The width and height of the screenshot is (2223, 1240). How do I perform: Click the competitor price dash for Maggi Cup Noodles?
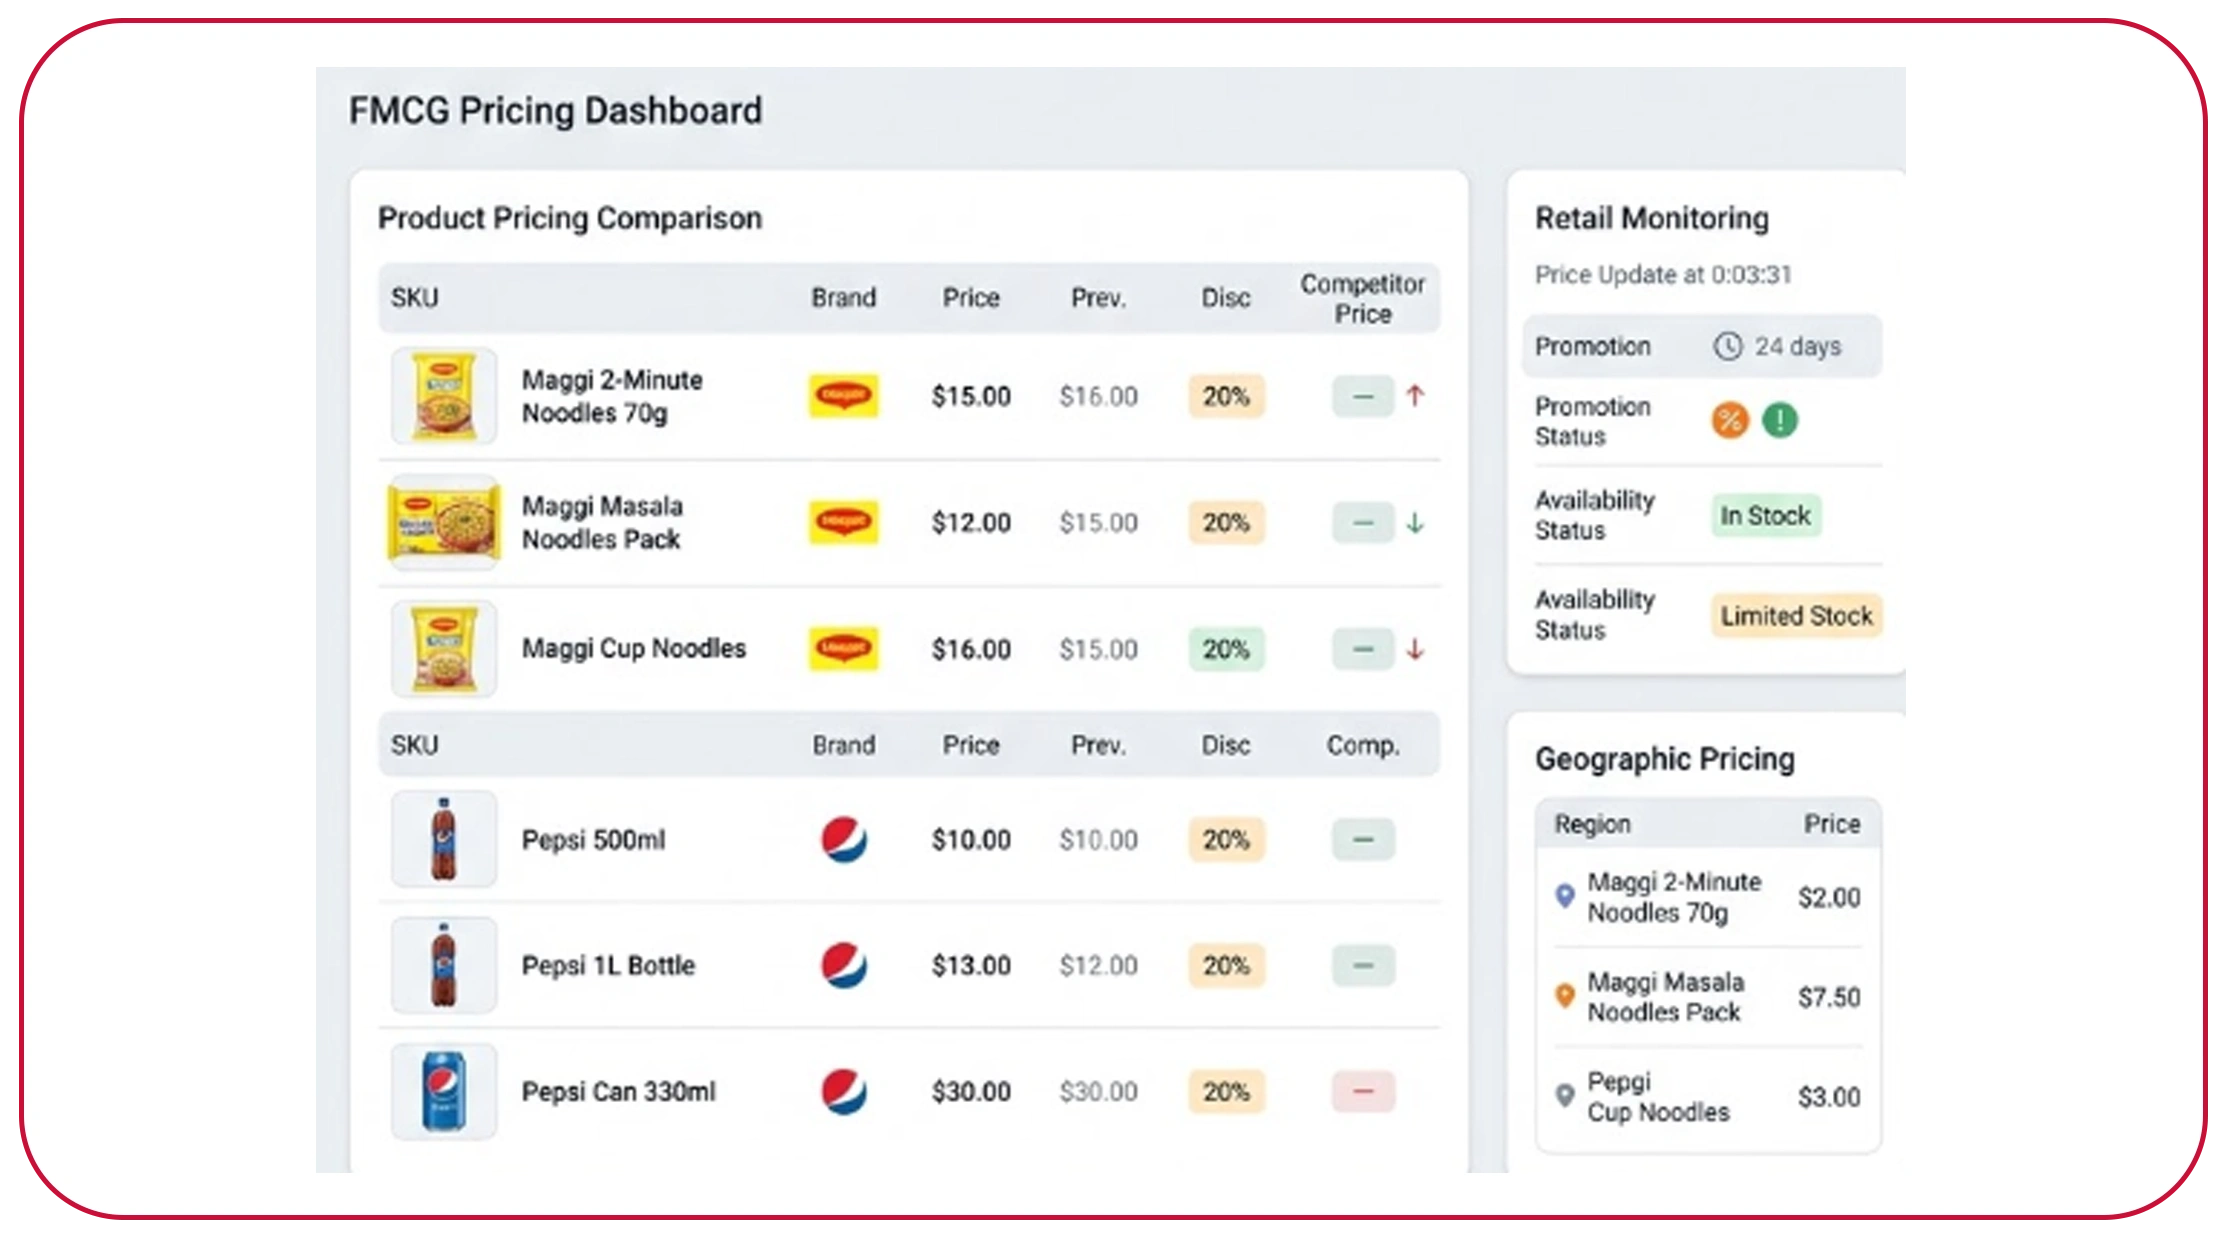(1362, 649)
